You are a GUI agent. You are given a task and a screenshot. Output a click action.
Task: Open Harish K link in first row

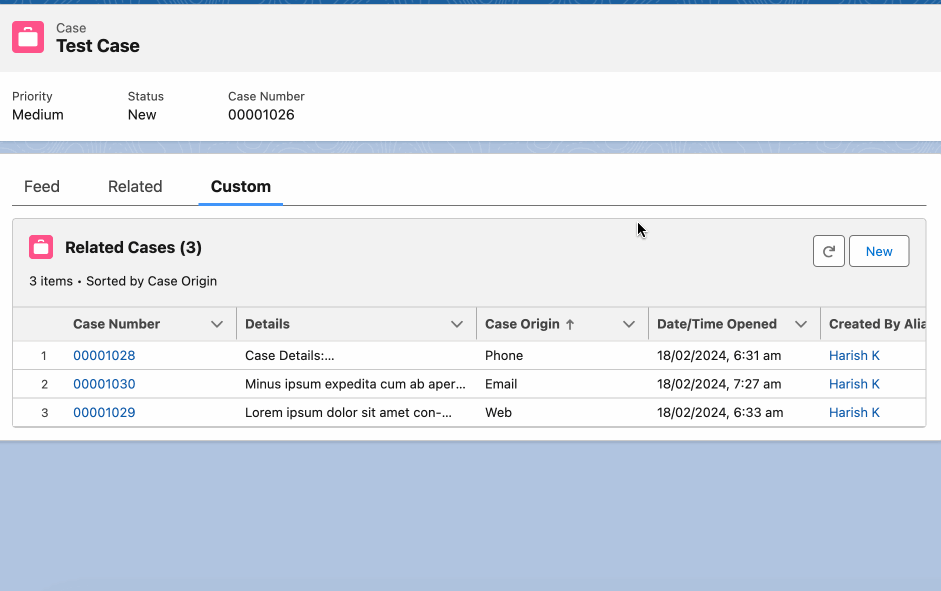coord(854,356)
